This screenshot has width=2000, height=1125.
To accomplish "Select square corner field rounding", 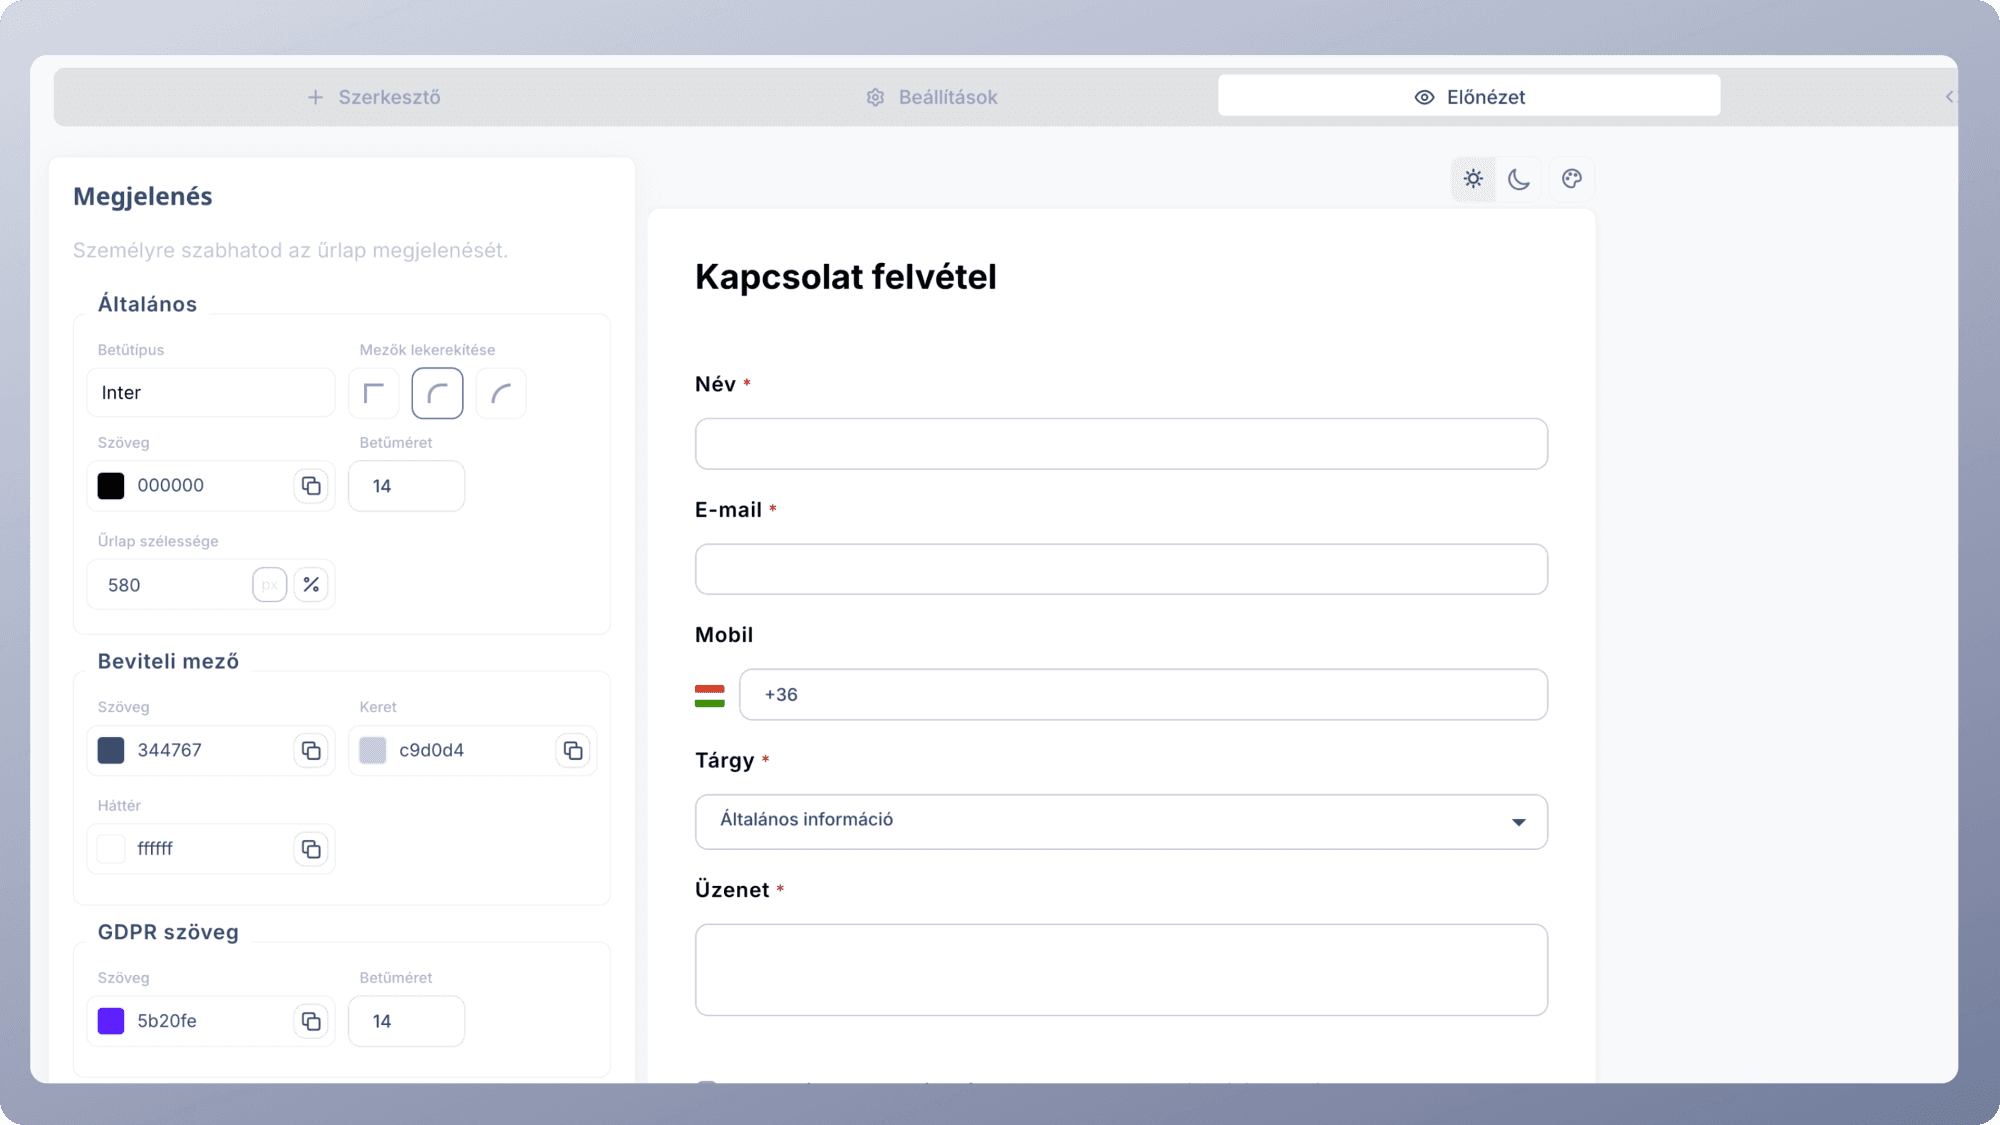I will coord(374,393).
